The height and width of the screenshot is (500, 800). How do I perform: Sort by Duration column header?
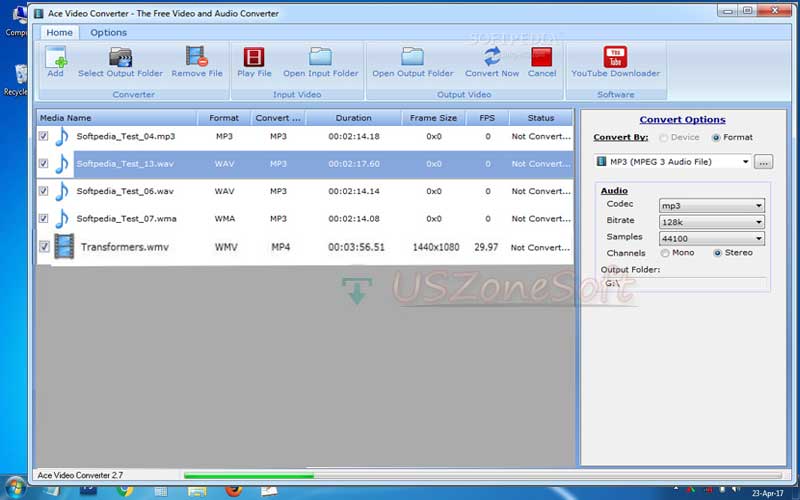point(354,118)
